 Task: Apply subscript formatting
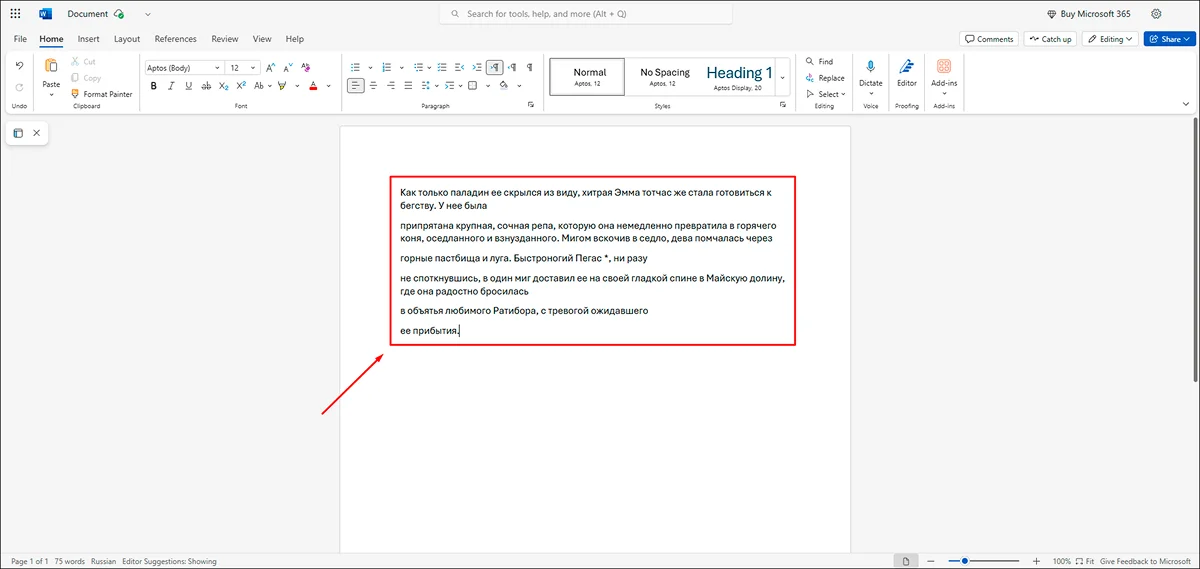coord(224,86)
